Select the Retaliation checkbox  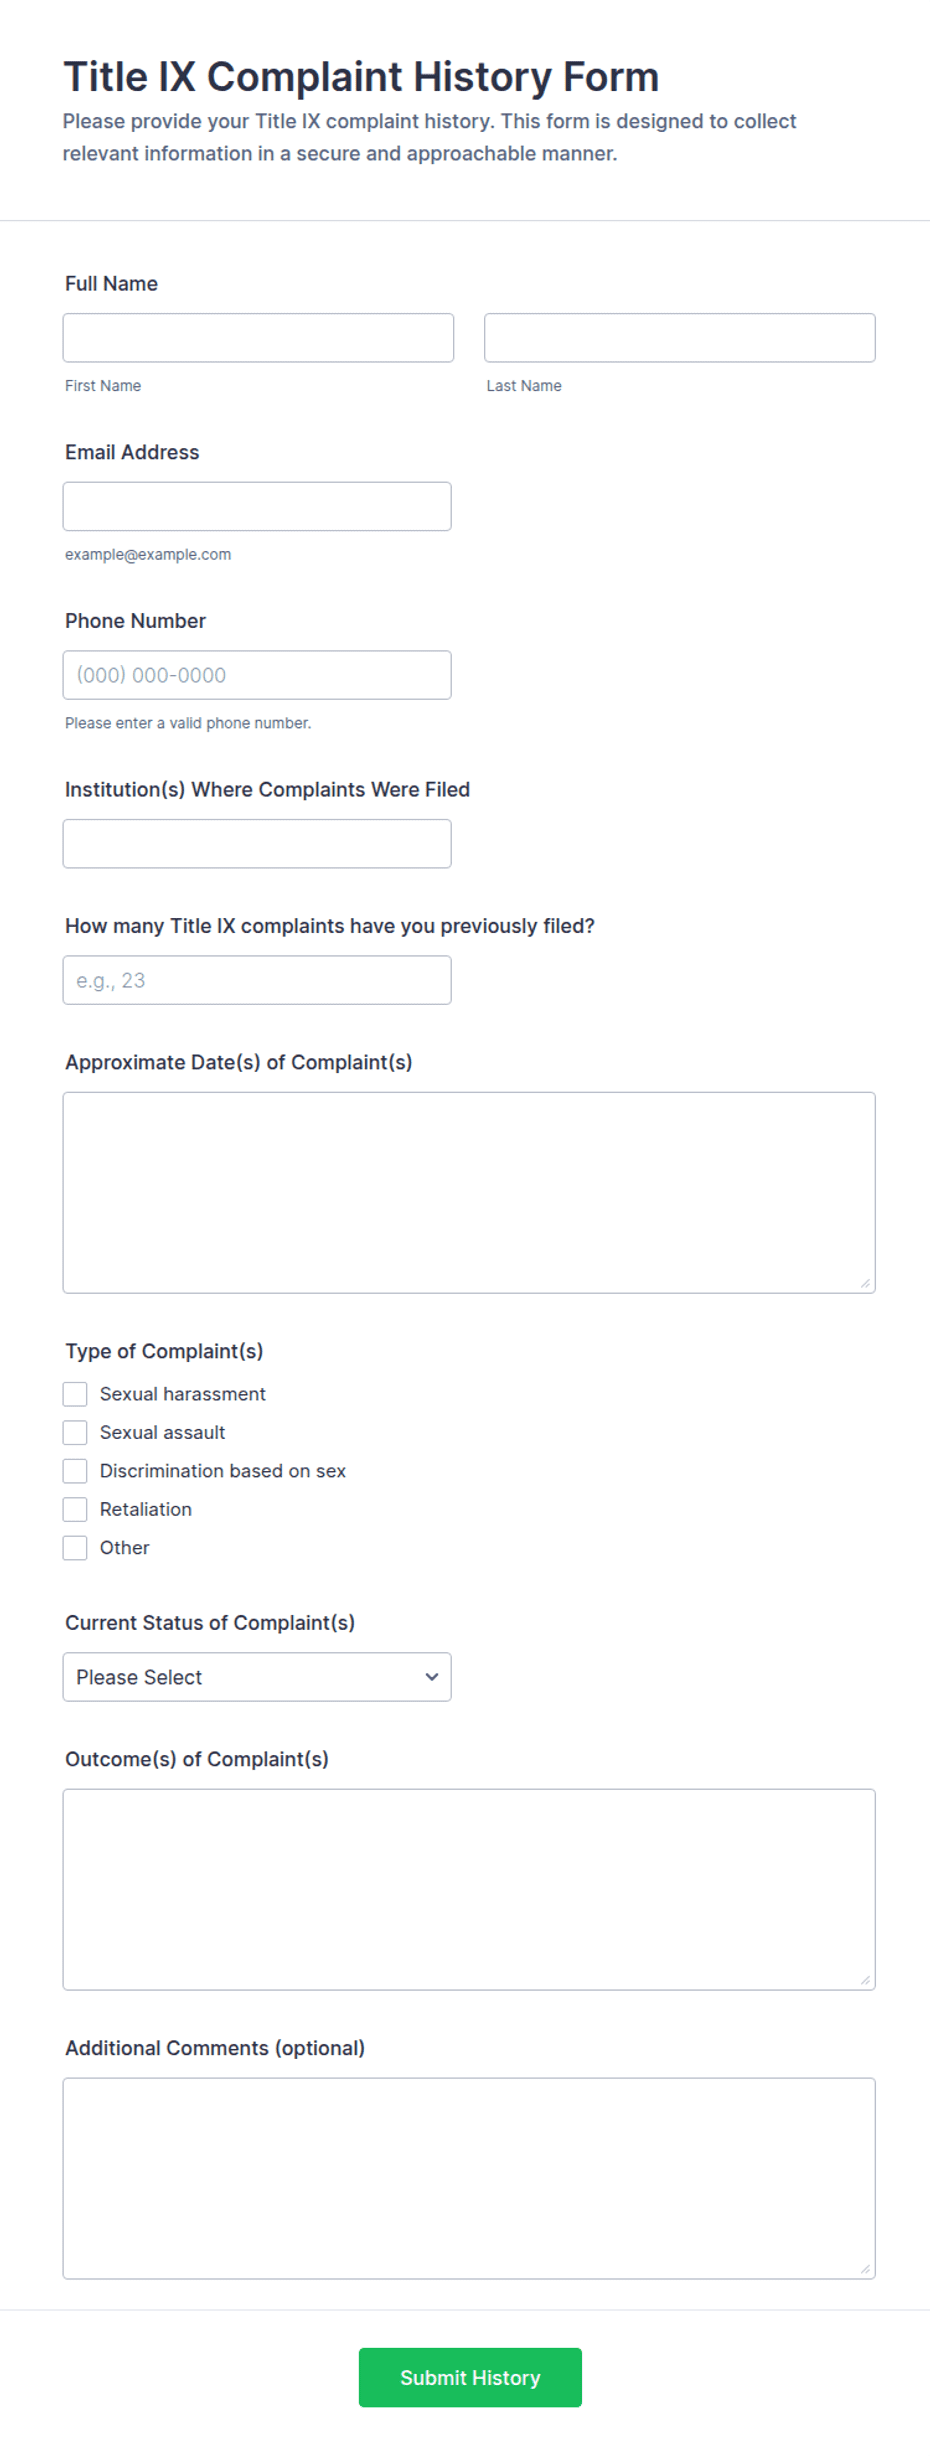point(75,1509)
